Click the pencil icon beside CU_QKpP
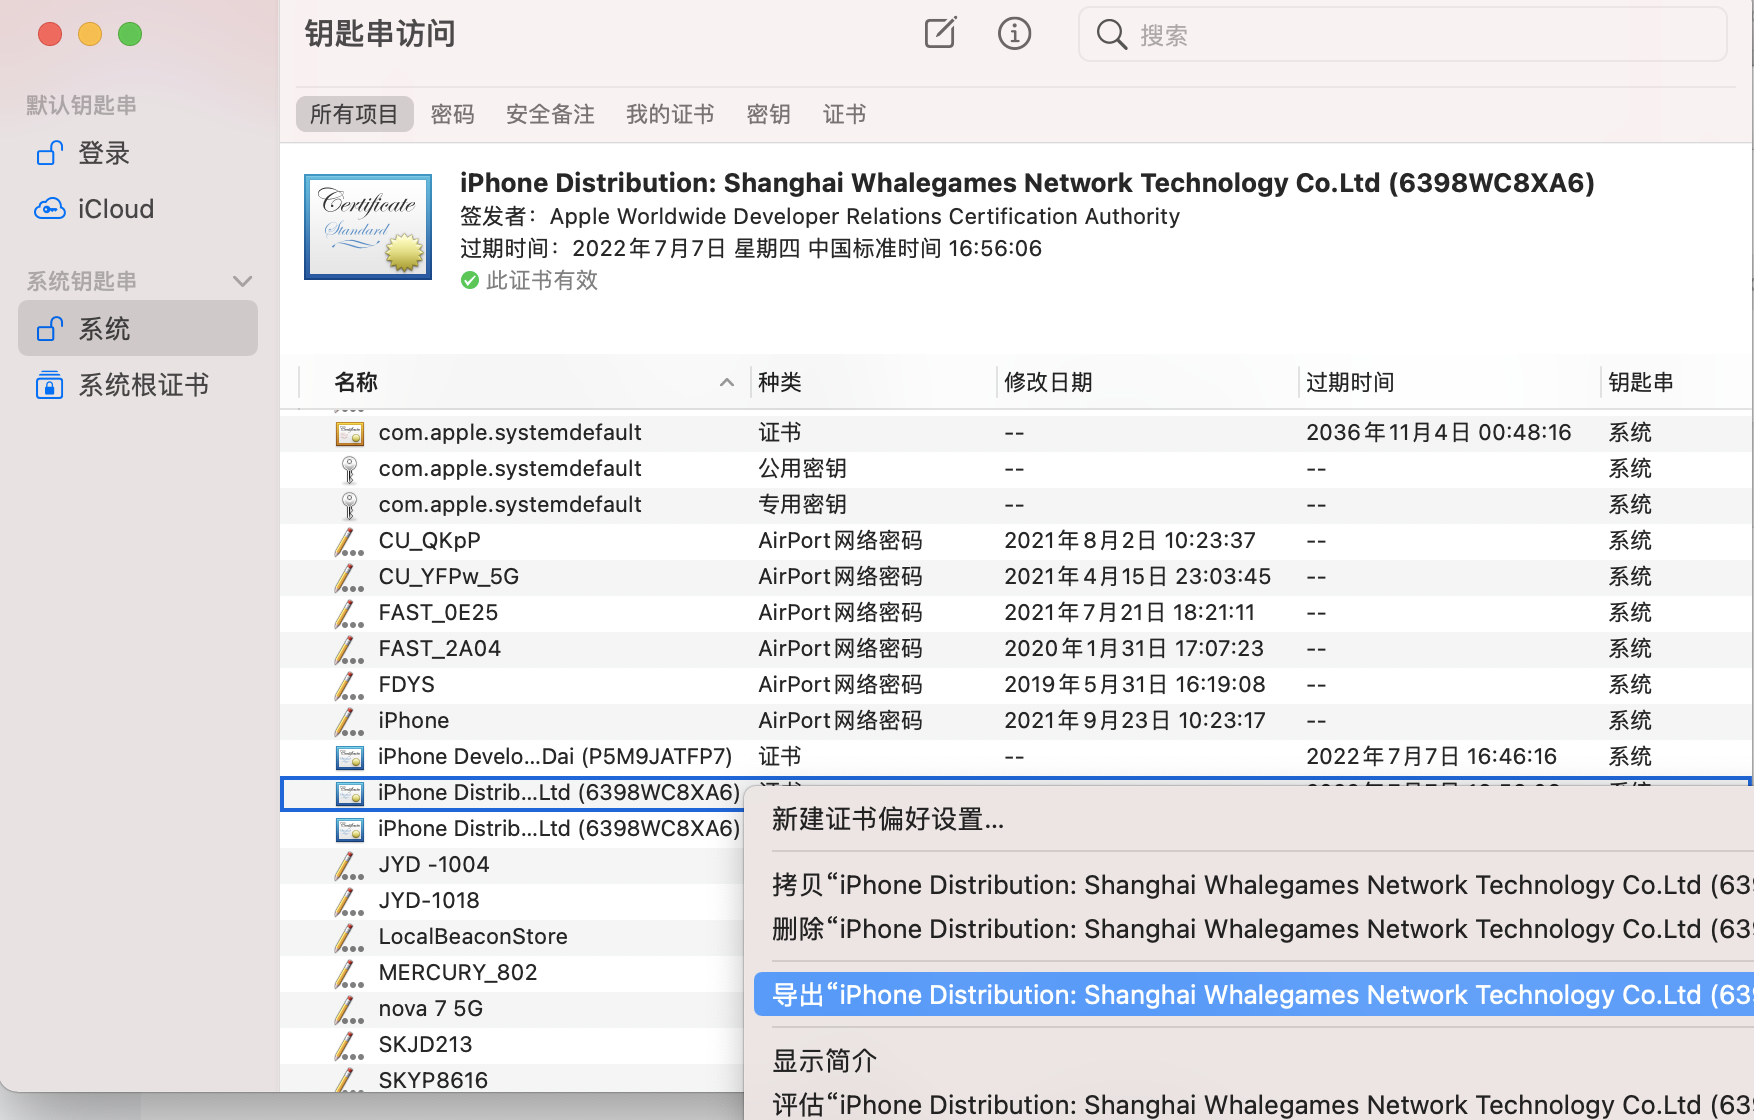Image resolution: width=1754 pixels, height=1120 pixels. [x=348, y=541]
